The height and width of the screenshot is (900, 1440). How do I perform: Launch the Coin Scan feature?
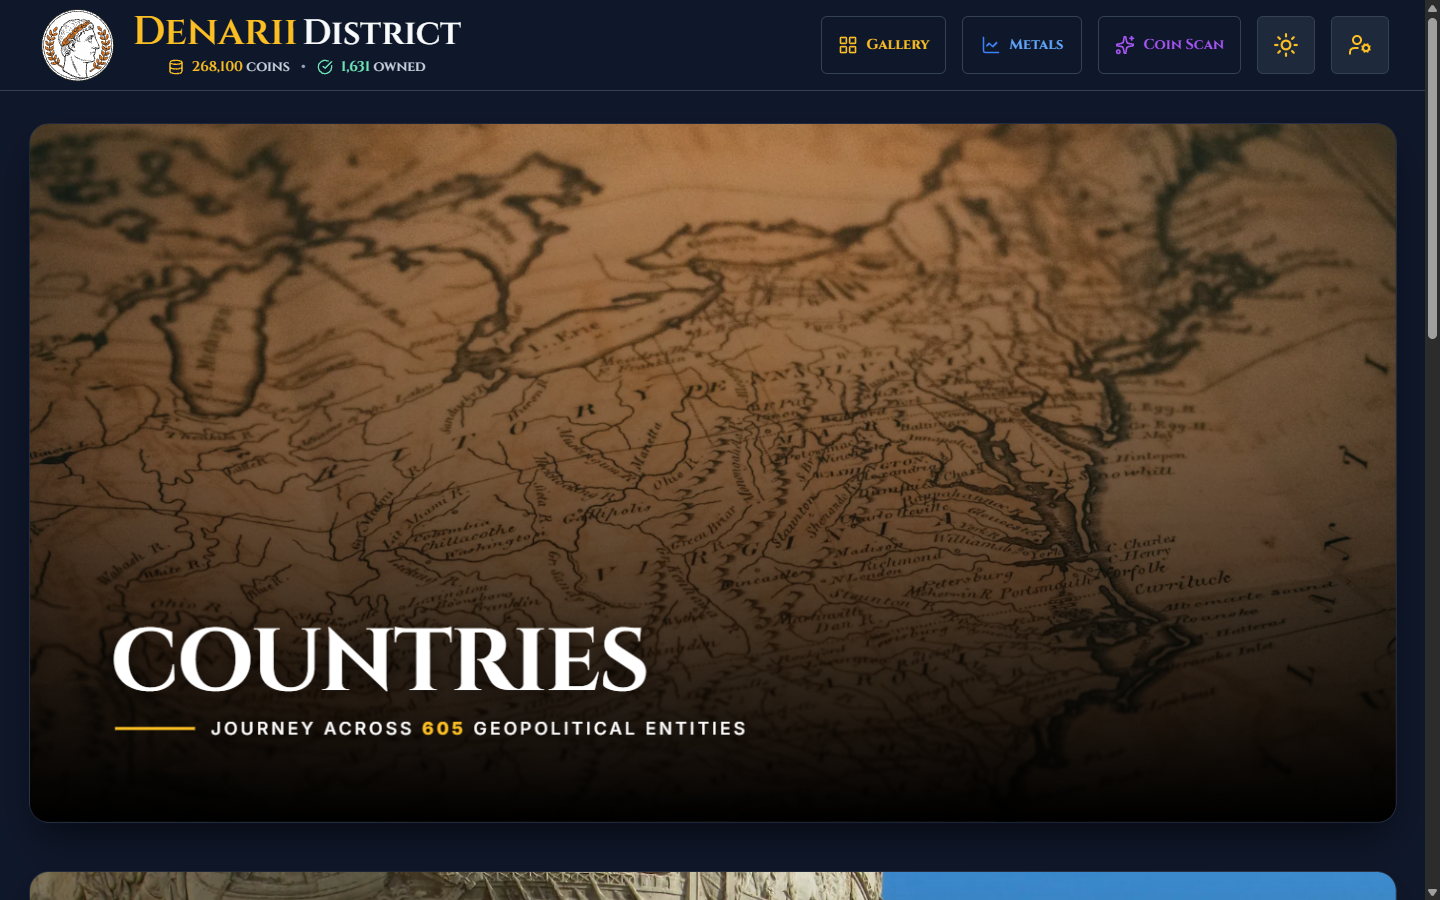[x=1169, y=45]
